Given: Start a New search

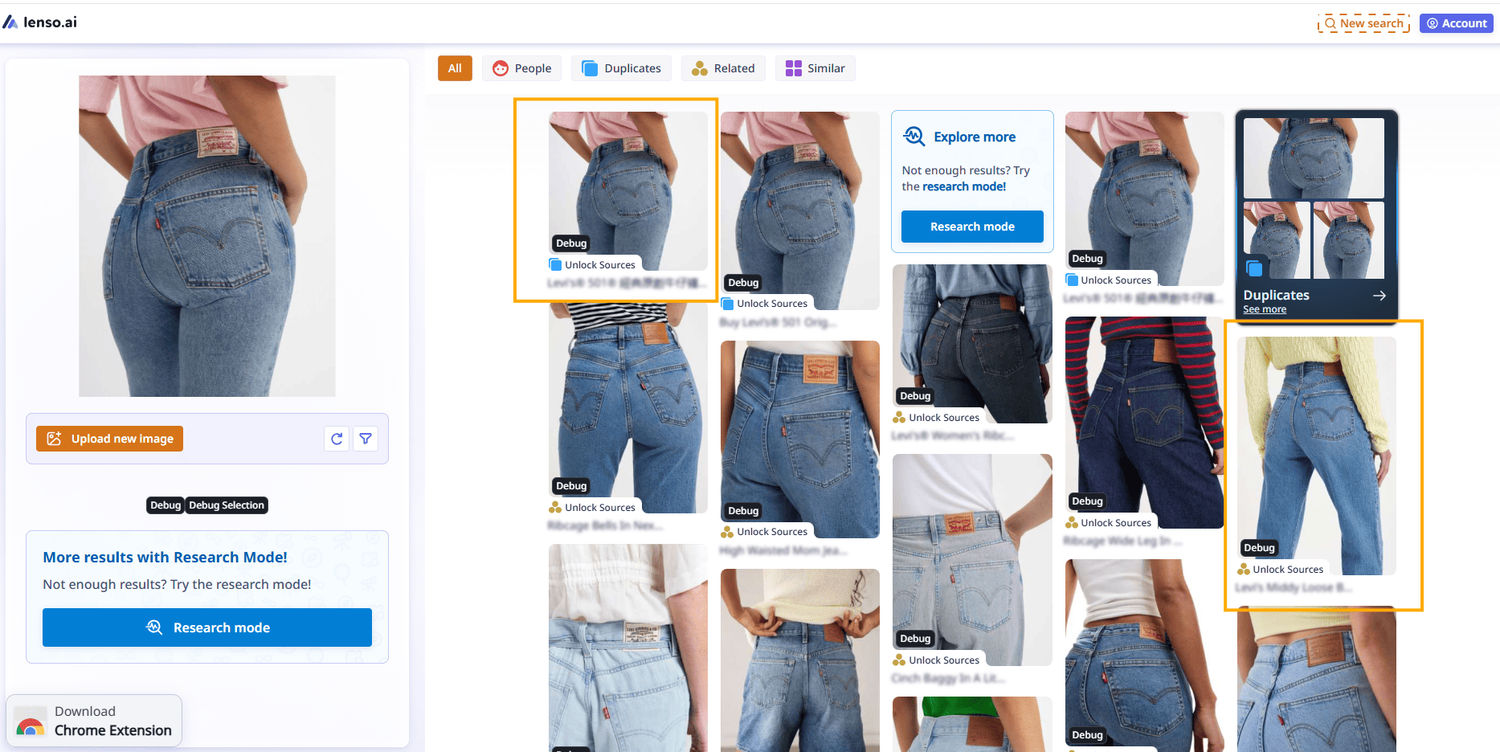Looking at the screenshot, I should (x=1364, y=23).
